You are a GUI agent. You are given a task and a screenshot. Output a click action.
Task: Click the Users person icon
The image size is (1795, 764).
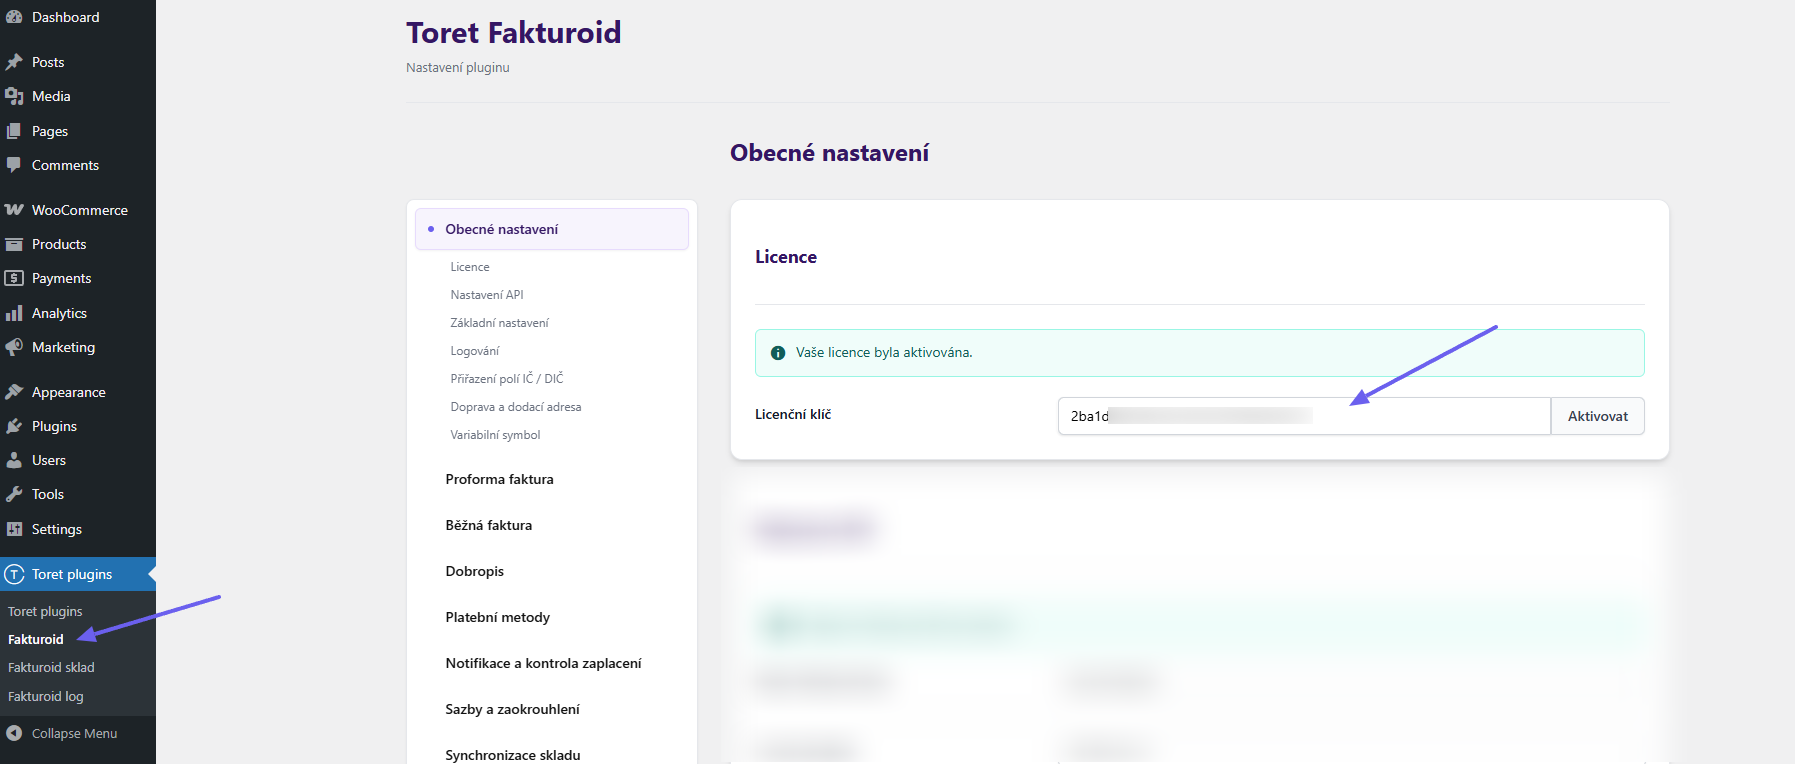point(14,460)
